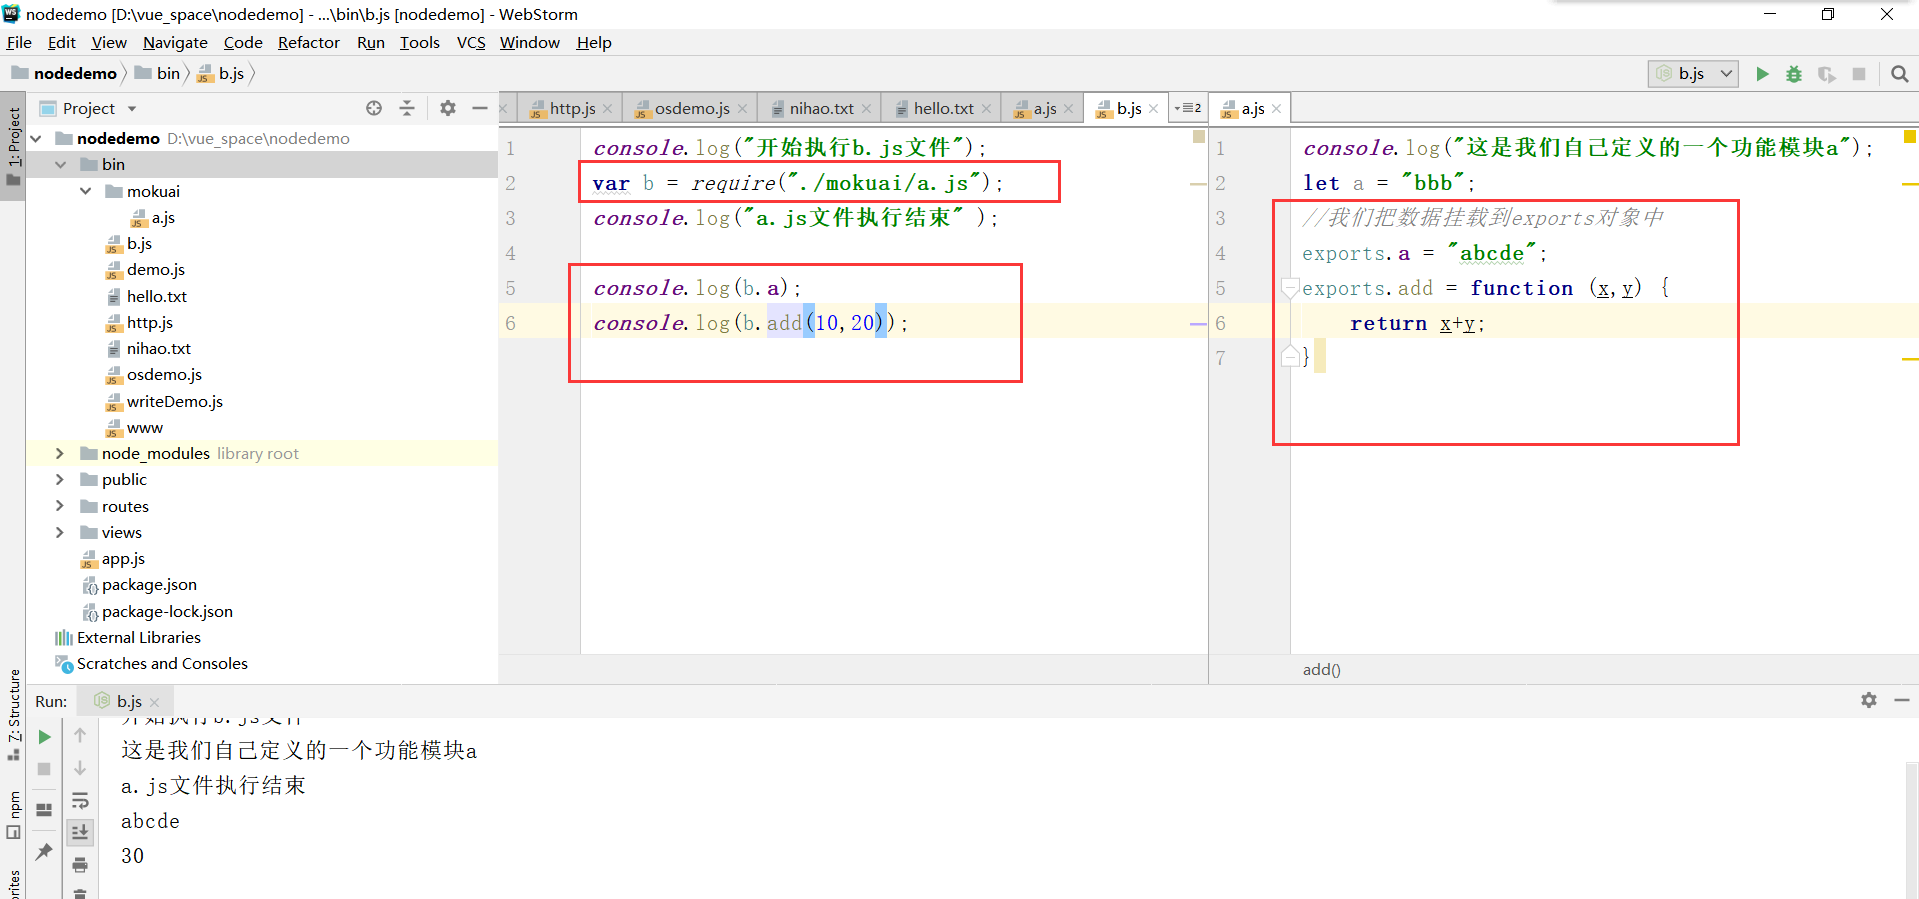
Task: Run b.js with coverage icon
Action: [1827, 74]
